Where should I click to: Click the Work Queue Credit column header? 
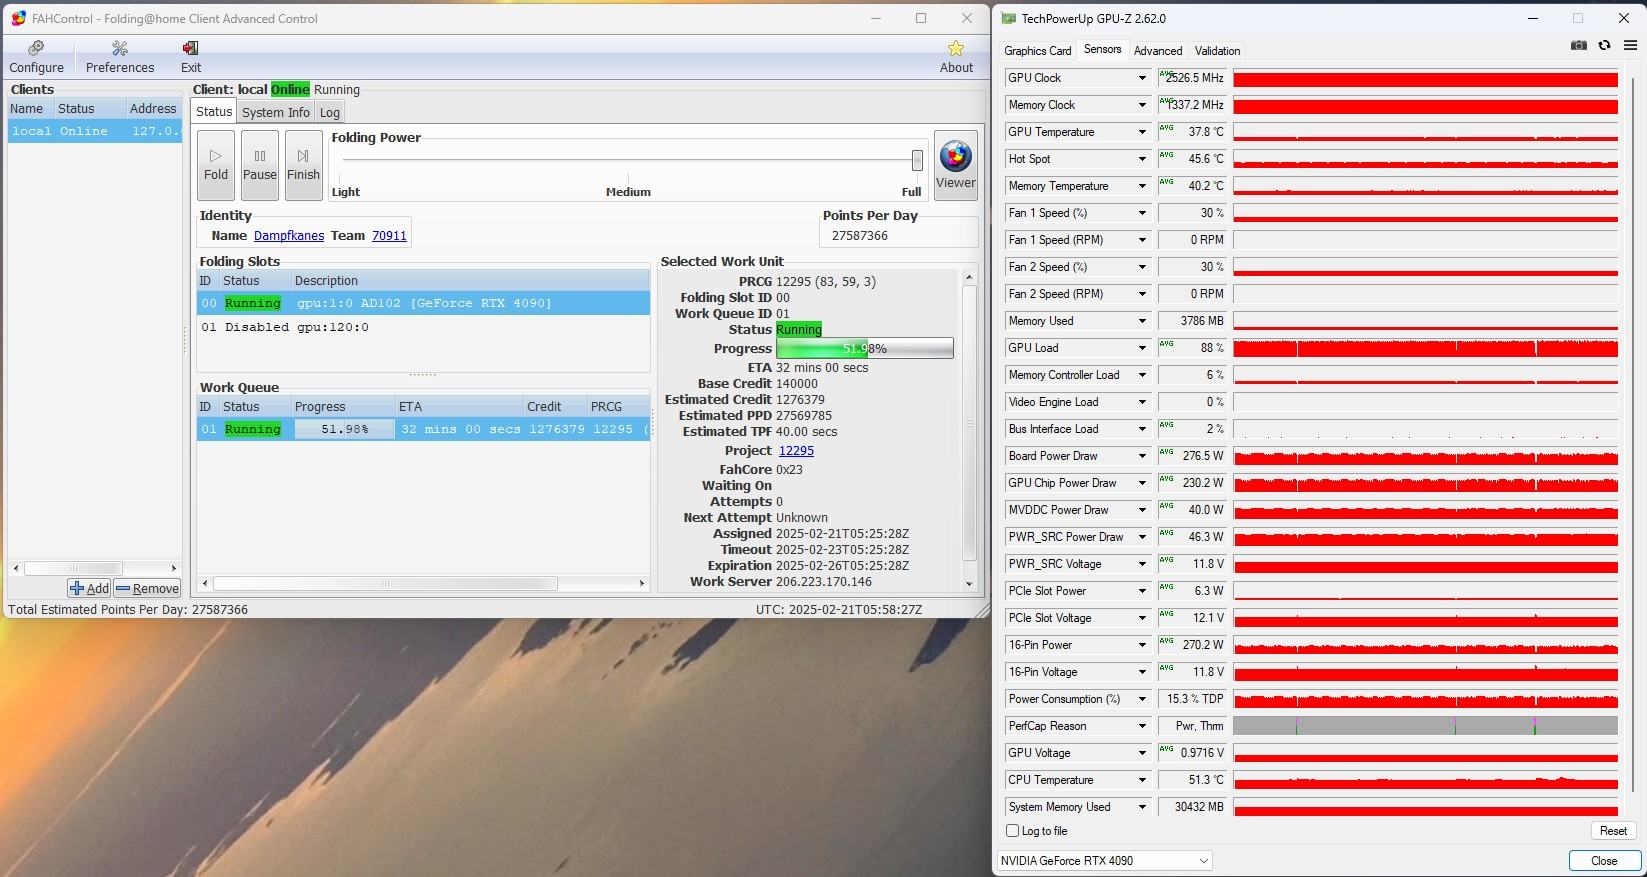click(x=555, y=407)
